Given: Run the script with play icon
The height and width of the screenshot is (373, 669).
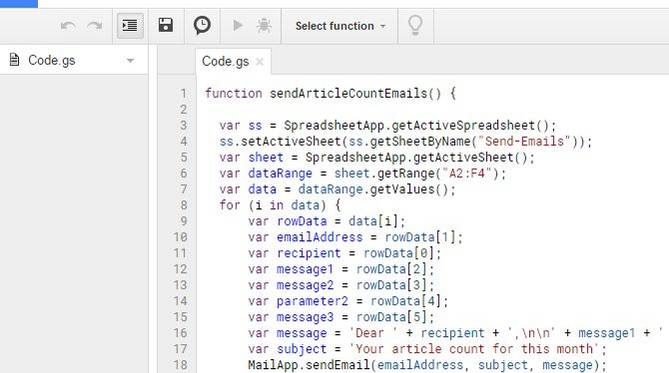Looking at the screenshot, I should pyautogui.click(x=238, y=26).
